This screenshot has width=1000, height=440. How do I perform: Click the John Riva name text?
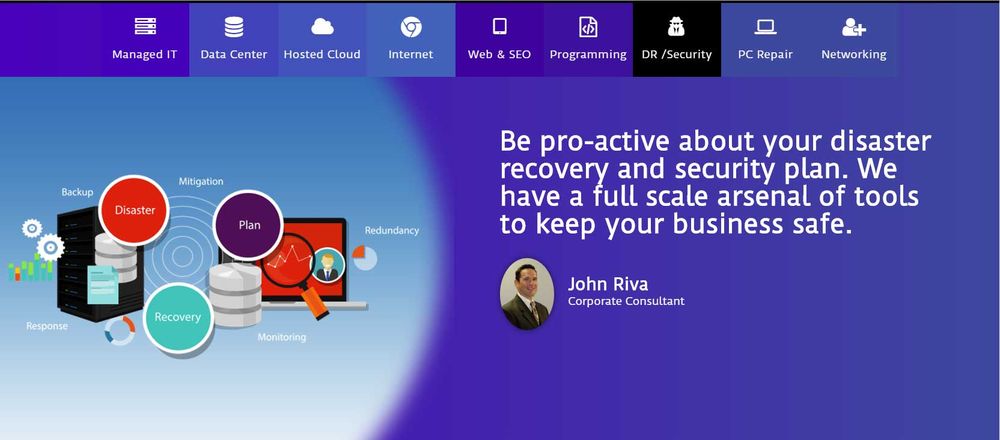pos(608,284)
